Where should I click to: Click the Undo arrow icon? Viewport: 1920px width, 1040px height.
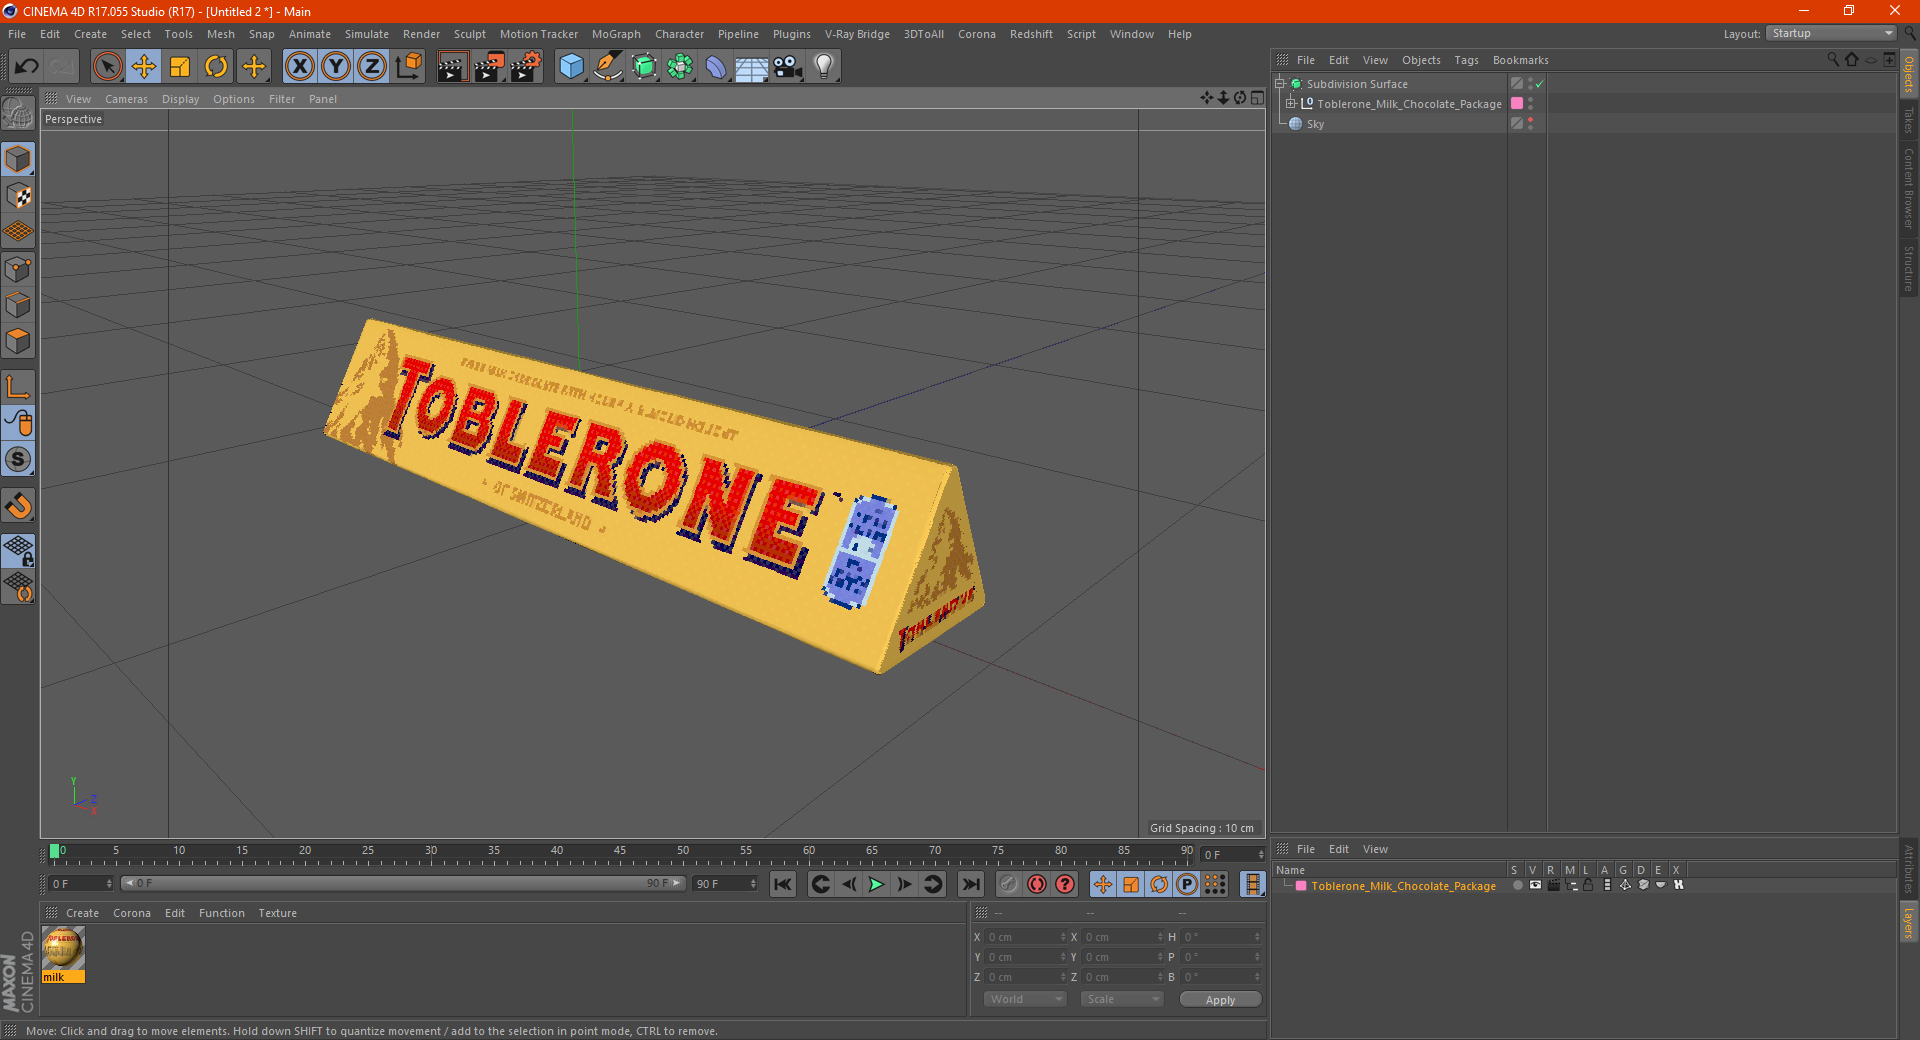coord(27,67)
